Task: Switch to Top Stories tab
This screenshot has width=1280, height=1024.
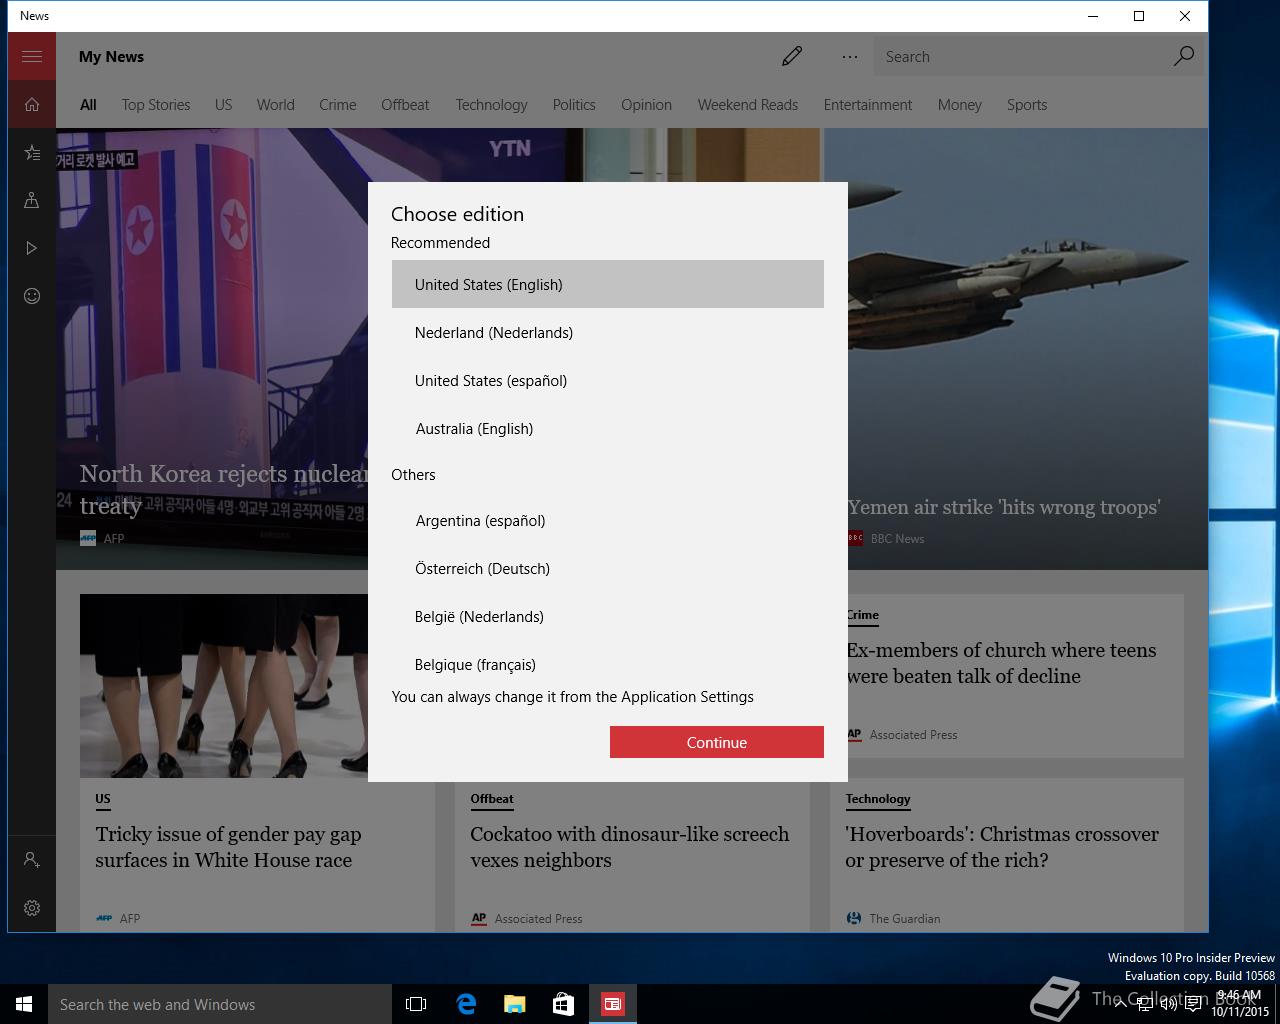Action: [156, 104]
